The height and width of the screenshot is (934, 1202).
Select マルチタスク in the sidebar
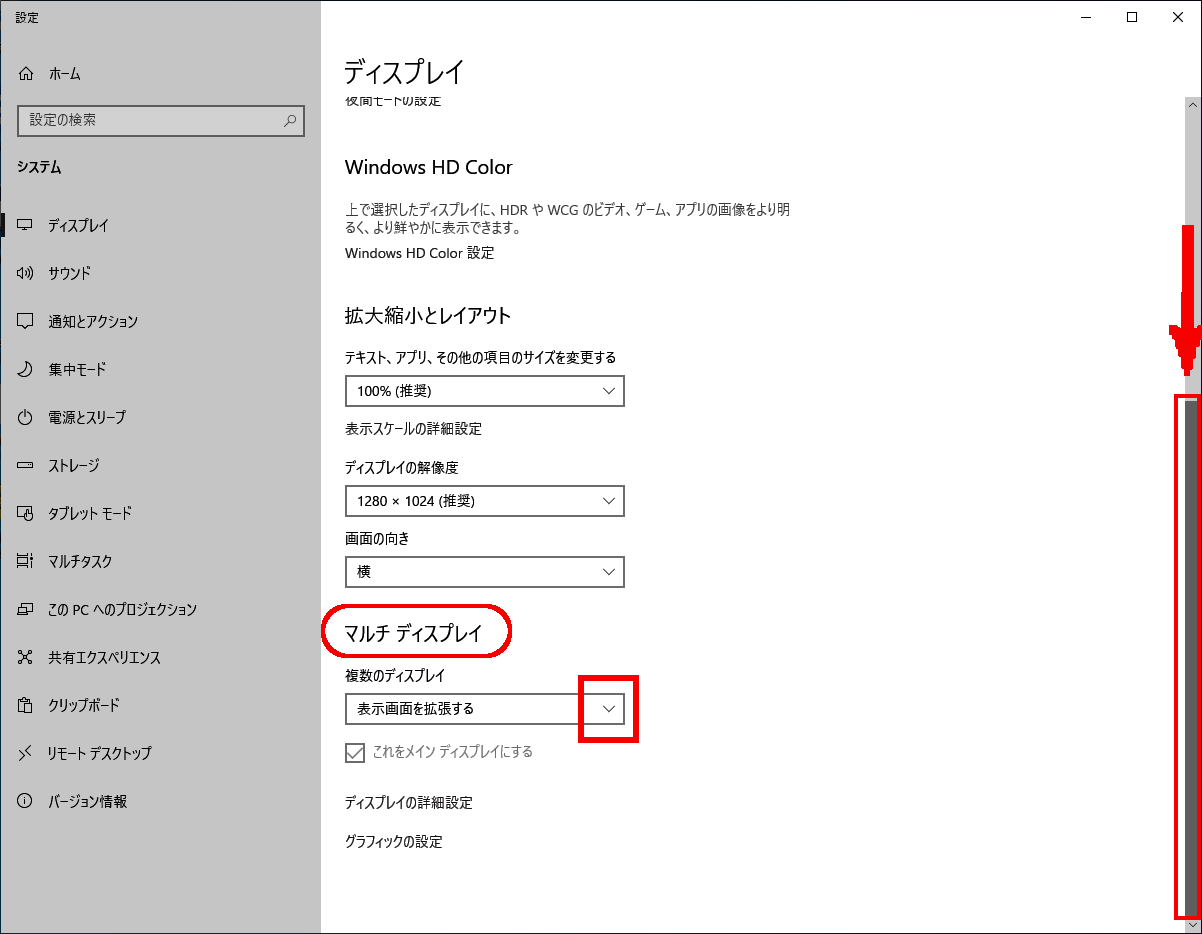(80, 561)
